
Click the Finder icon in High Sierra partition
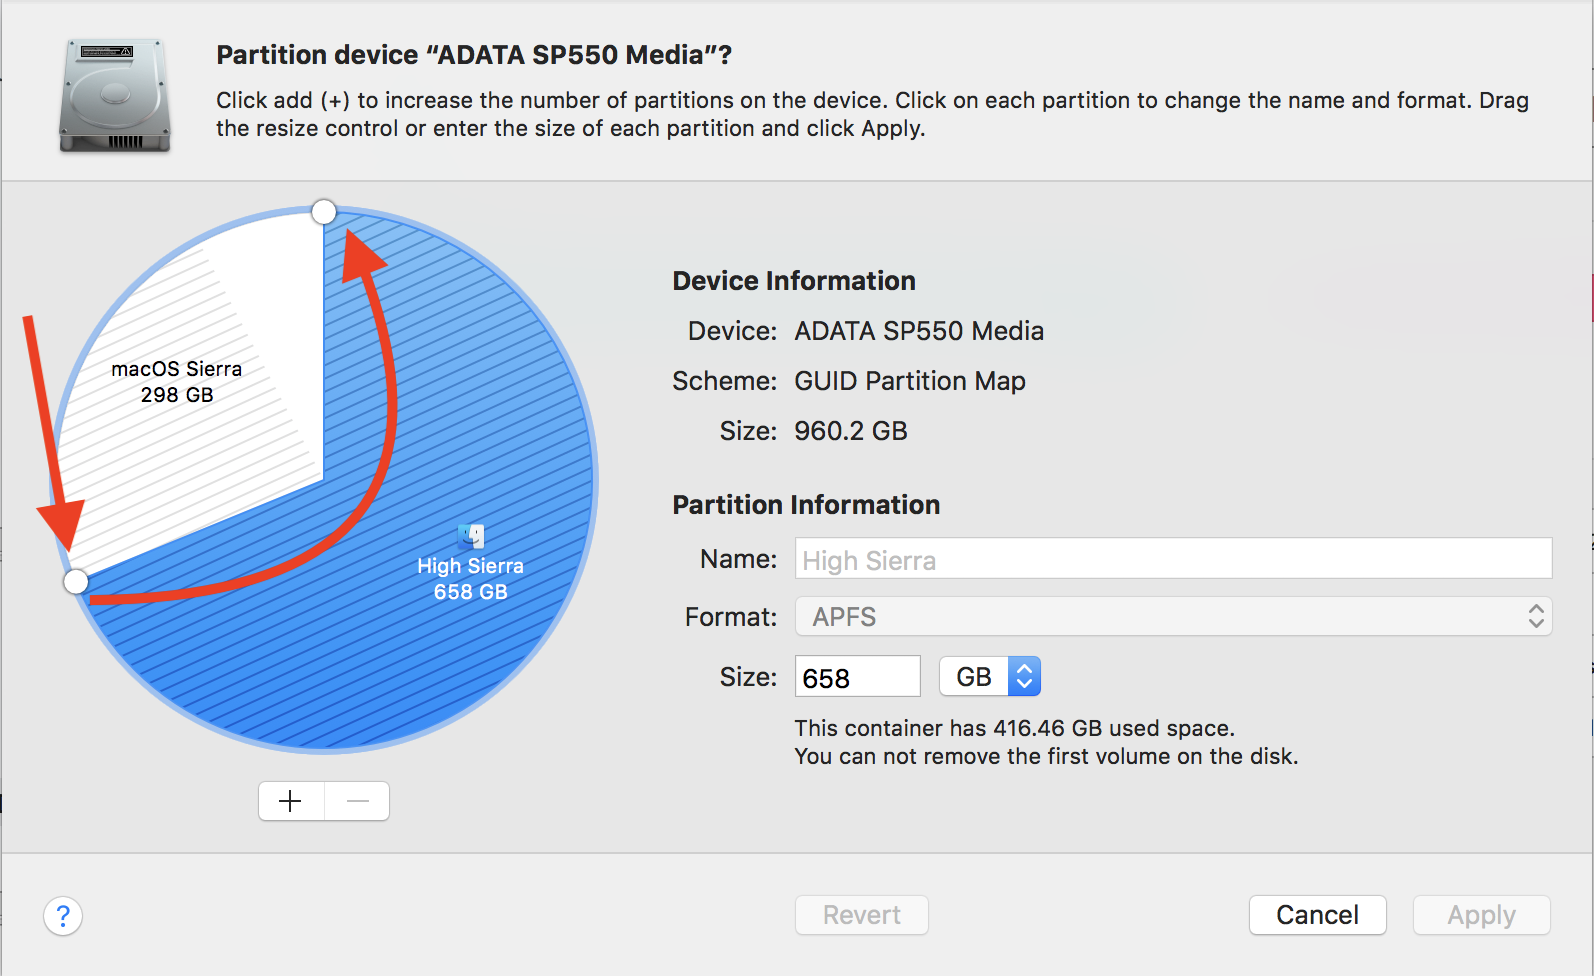(x=471, y=536)
